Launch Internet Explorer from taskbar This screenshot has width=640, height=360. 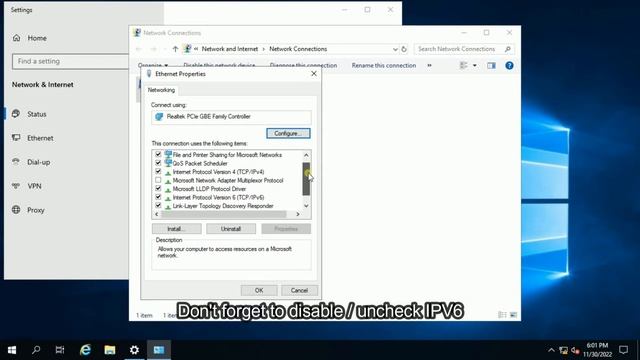[85, 350]
